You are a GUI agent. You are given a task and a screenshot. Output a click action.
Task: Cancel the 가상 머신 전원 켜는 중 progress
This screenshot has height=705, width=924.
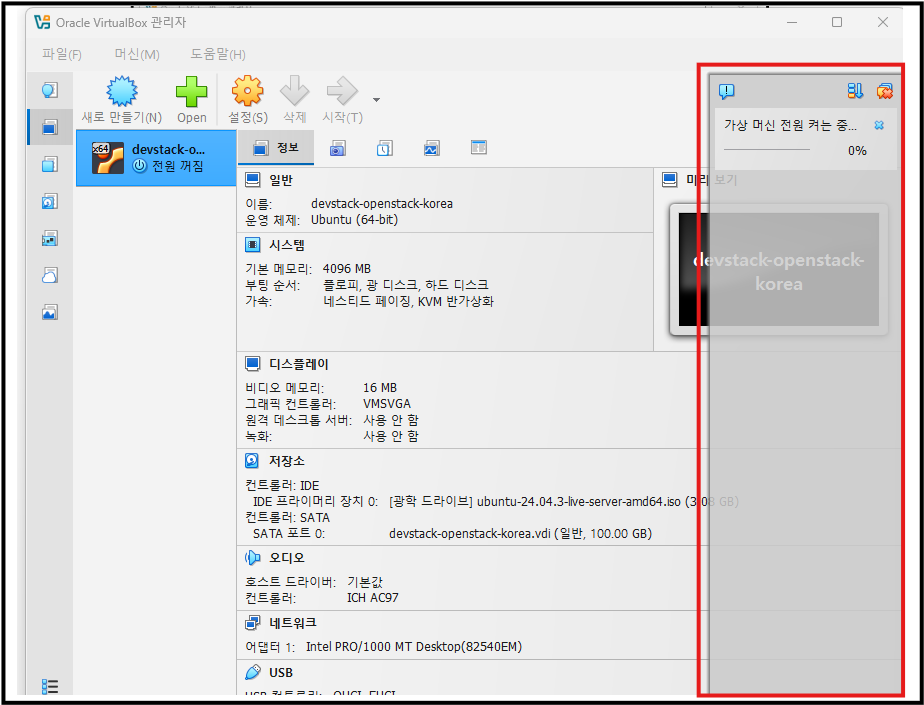[x=879, y=125]
